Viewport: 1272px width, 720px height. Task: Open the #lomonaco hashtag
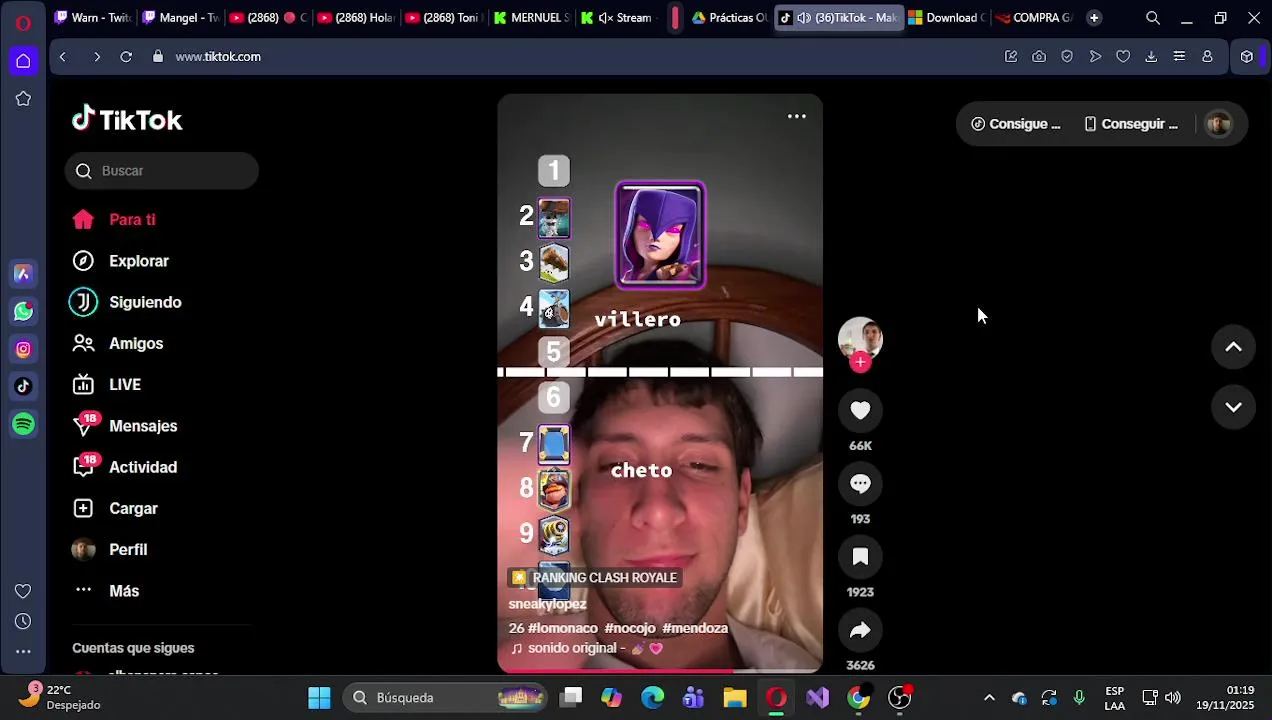click(x=563, y=628)
